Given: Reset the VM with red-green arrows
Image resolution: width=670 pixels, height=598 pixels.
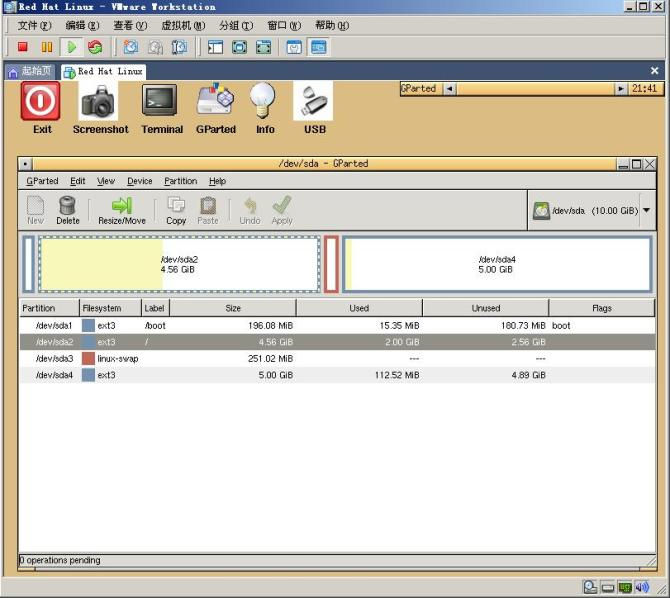Looking at the screenshot, I should point(95,47).
